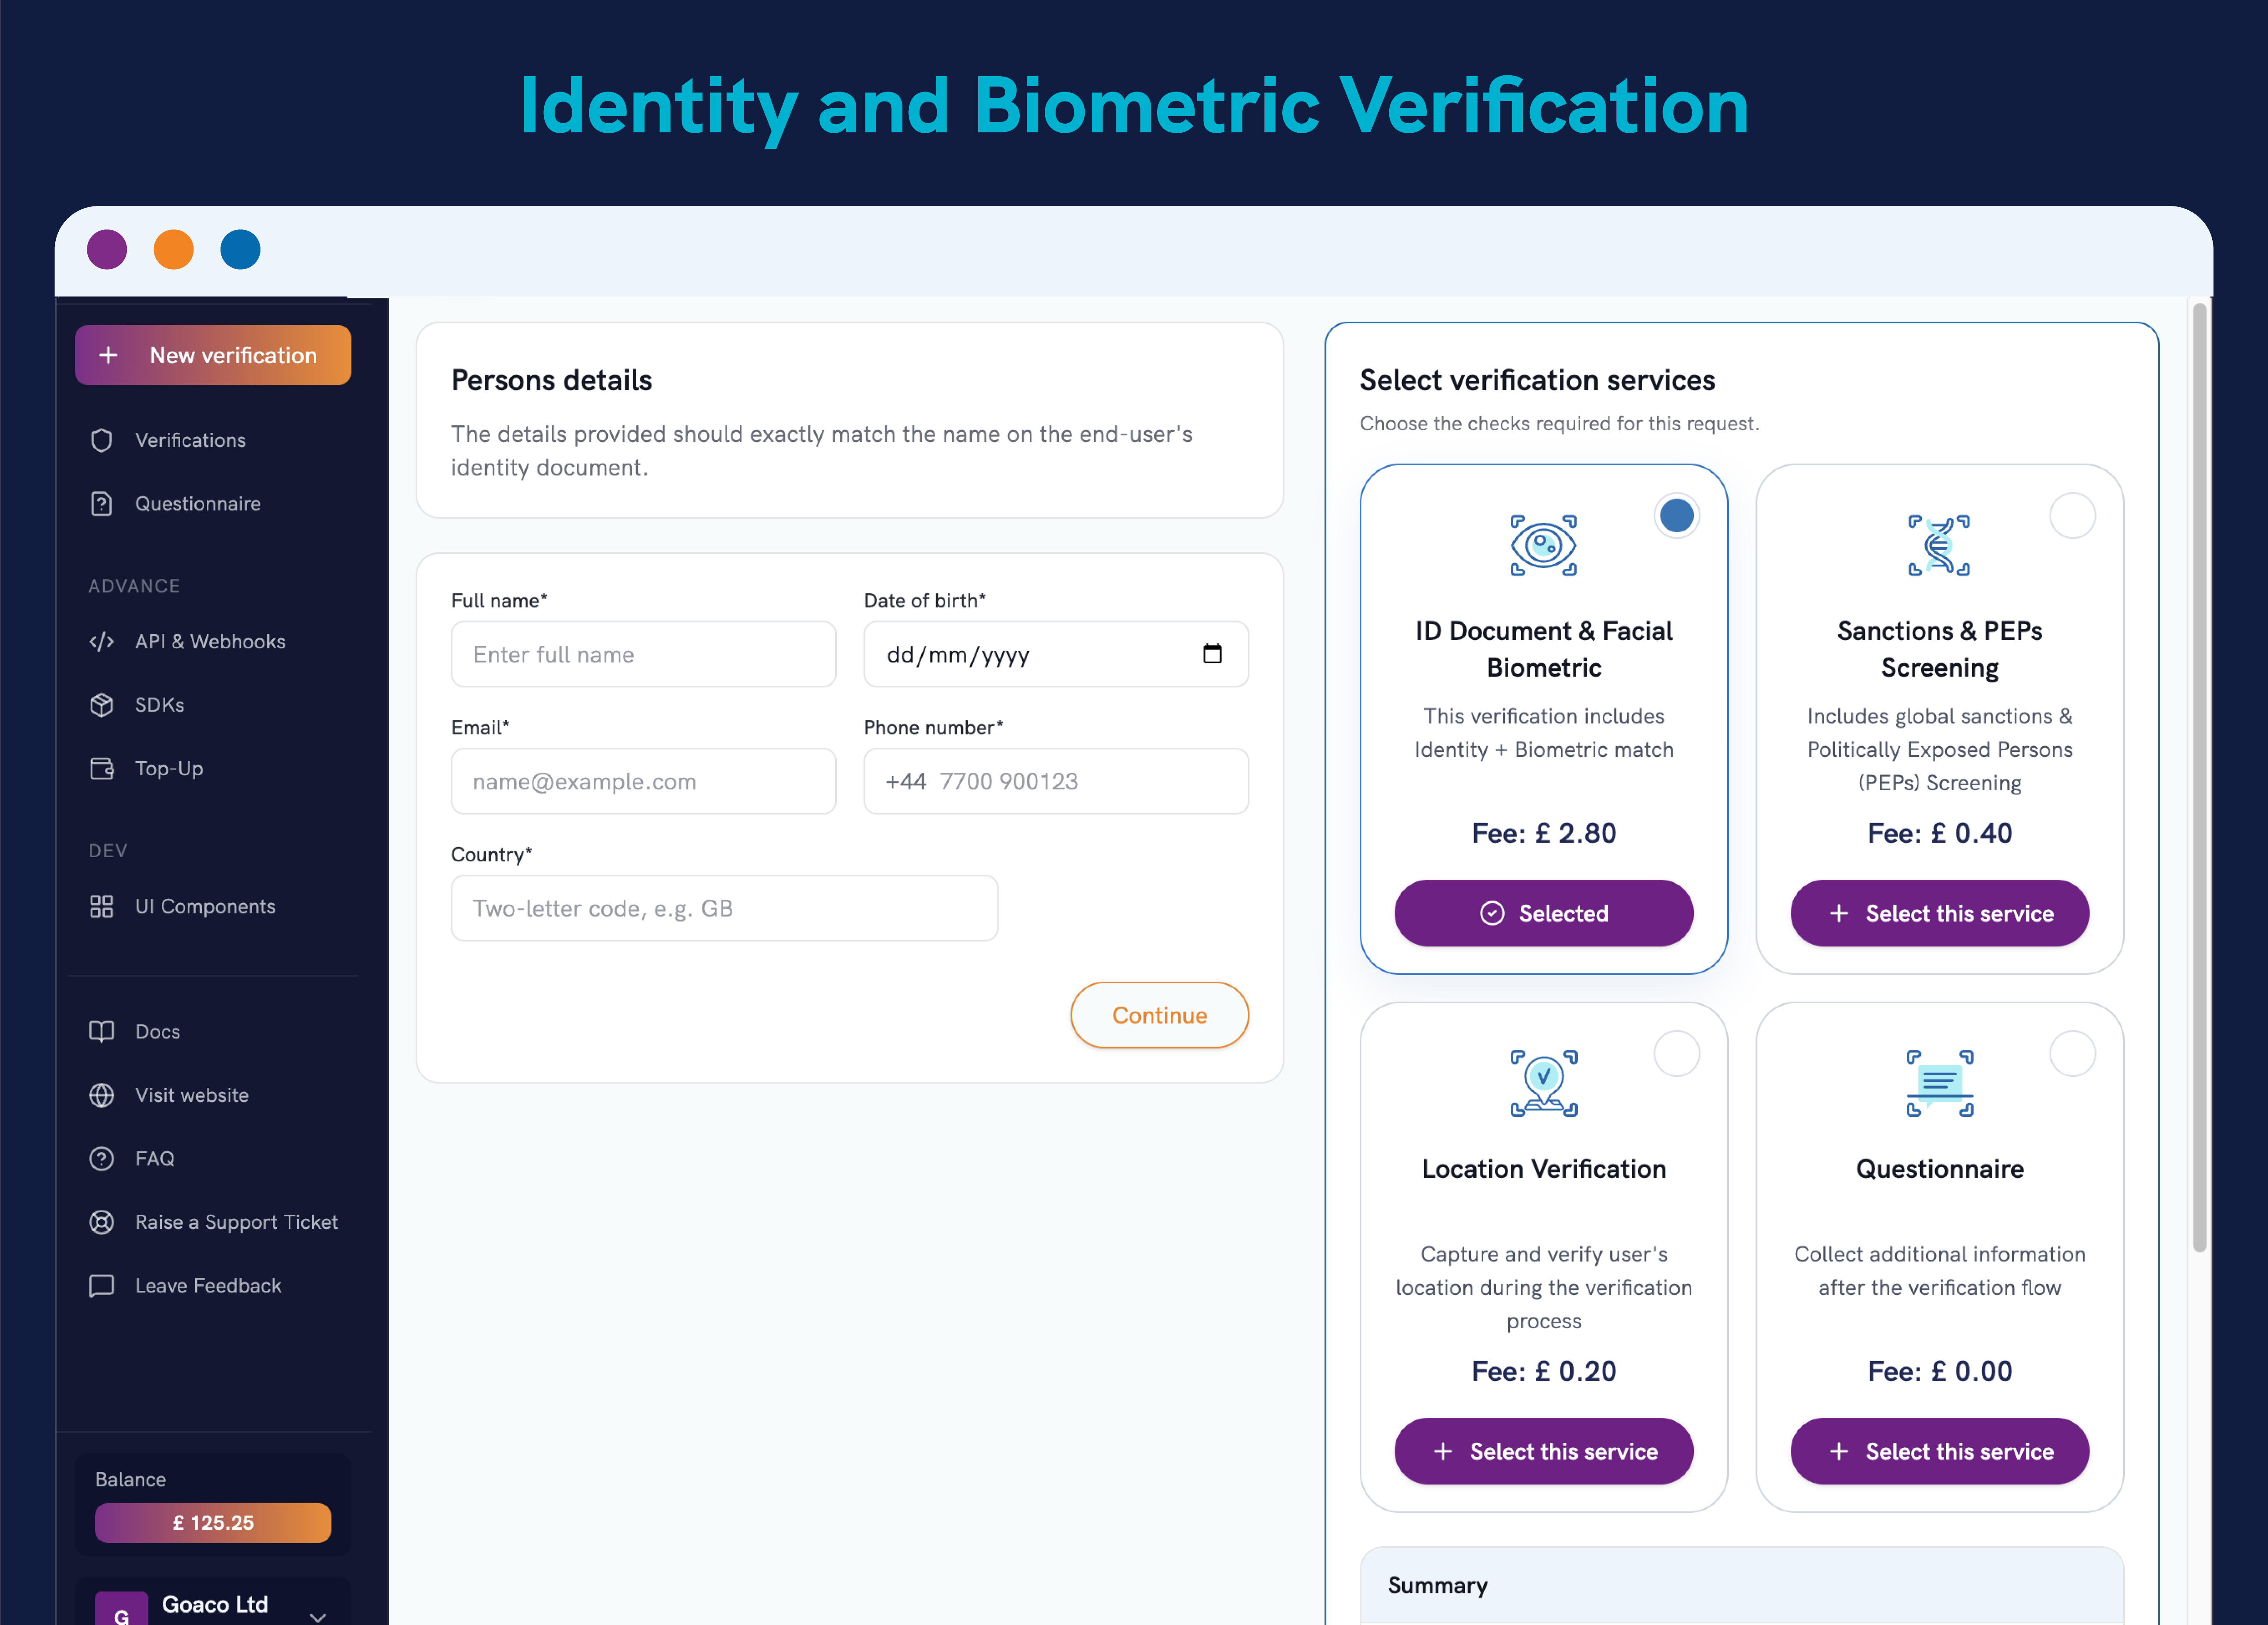Click the Email input field

pos(643,781)
